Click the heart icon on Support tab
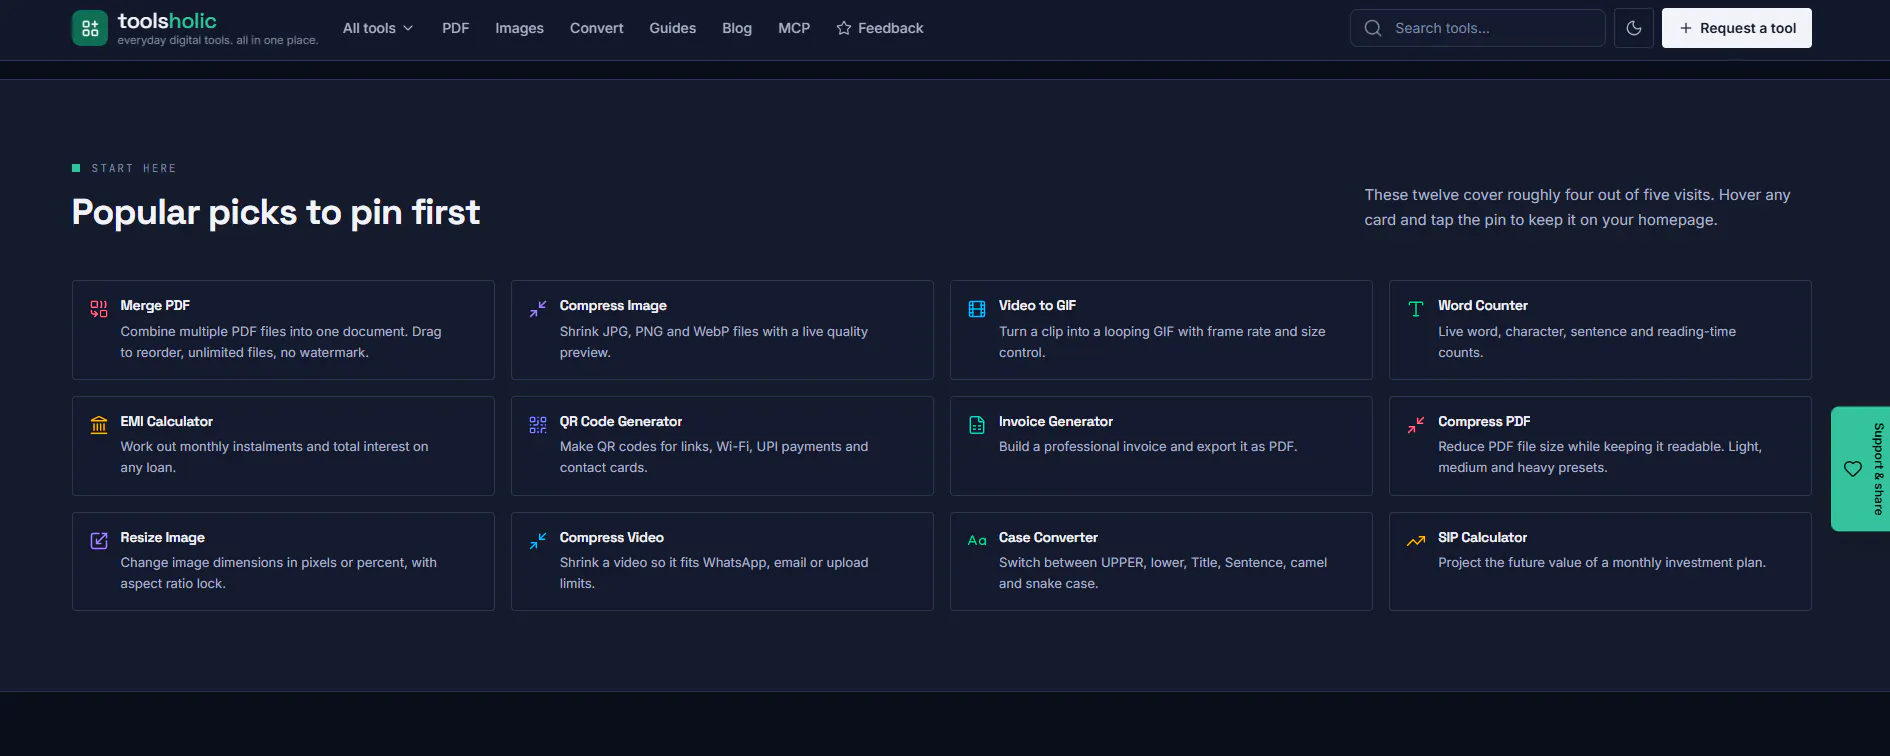This screenshot has height=756, width=1890. (1853, 469)
